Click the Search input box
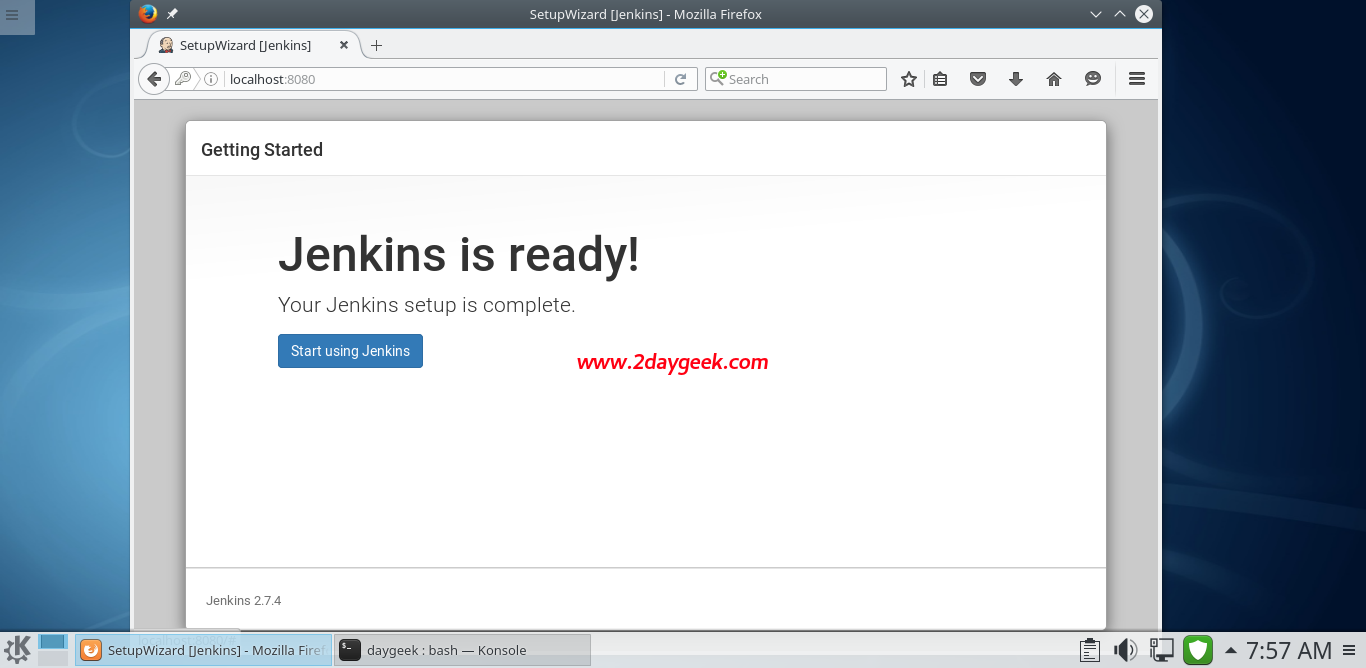This screenshot has height=668, width=1366. (x=796, y=79)
